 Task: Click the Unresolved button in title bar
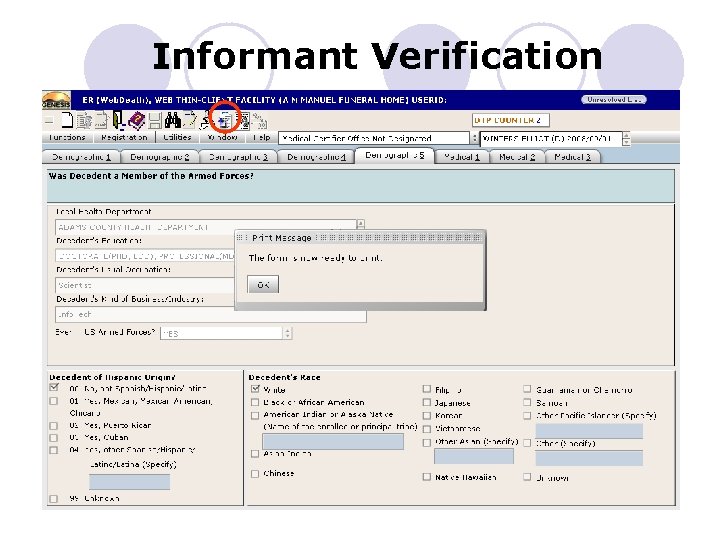click(613, 99)
